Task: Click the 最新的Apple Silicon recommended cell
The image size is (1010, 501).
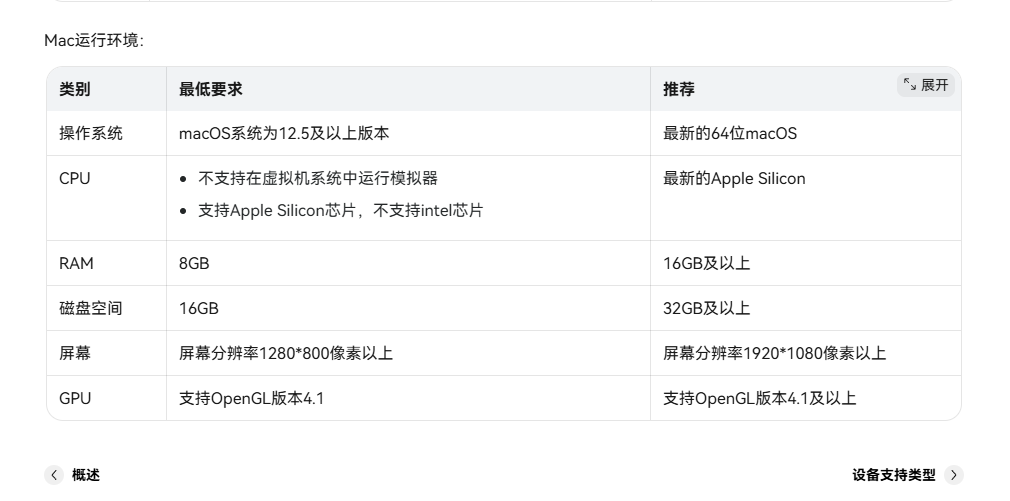Action: coord(734,179)
